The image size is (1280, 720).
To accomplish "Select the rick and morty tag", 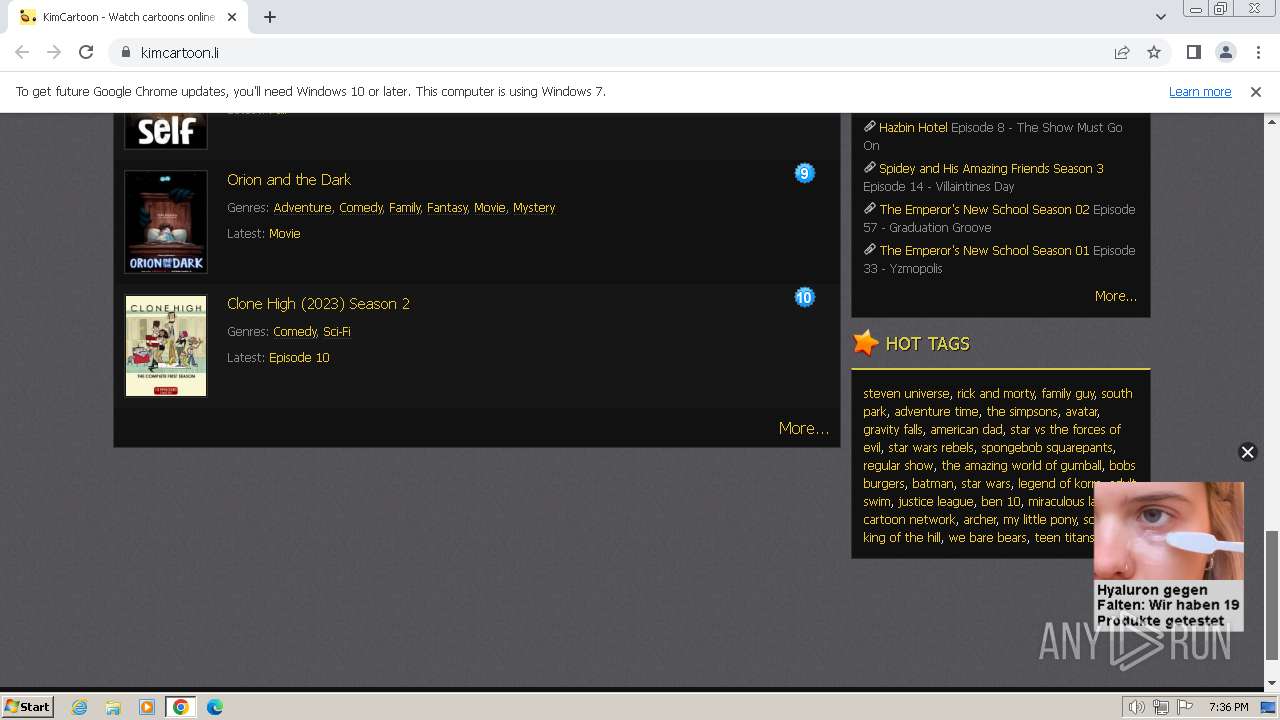I will (x=995, y=394).
